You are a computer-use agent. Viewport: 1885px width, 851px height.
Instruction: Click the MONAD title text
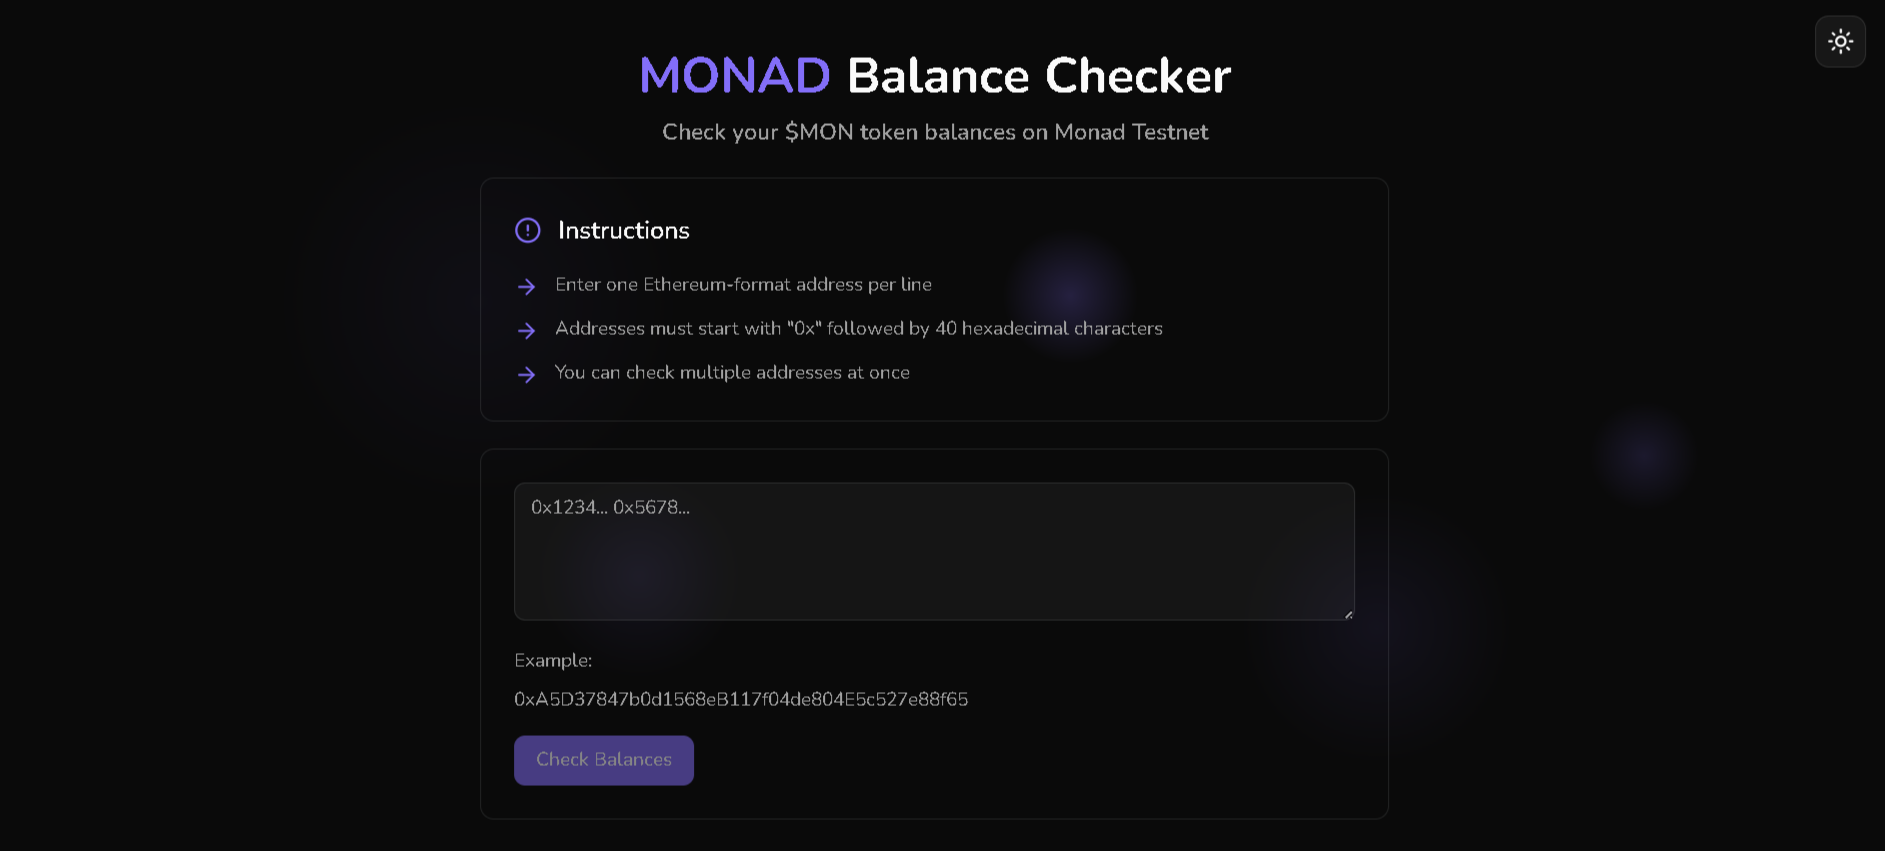[734, 75]
